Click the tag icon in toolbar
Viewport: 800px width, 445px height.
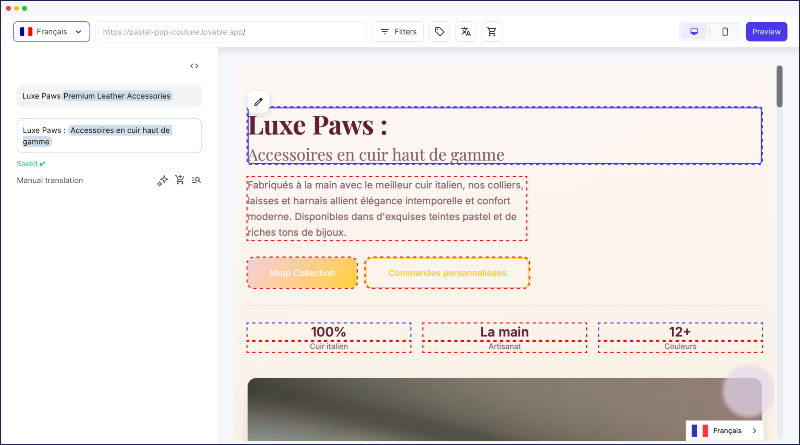point(439,32)
